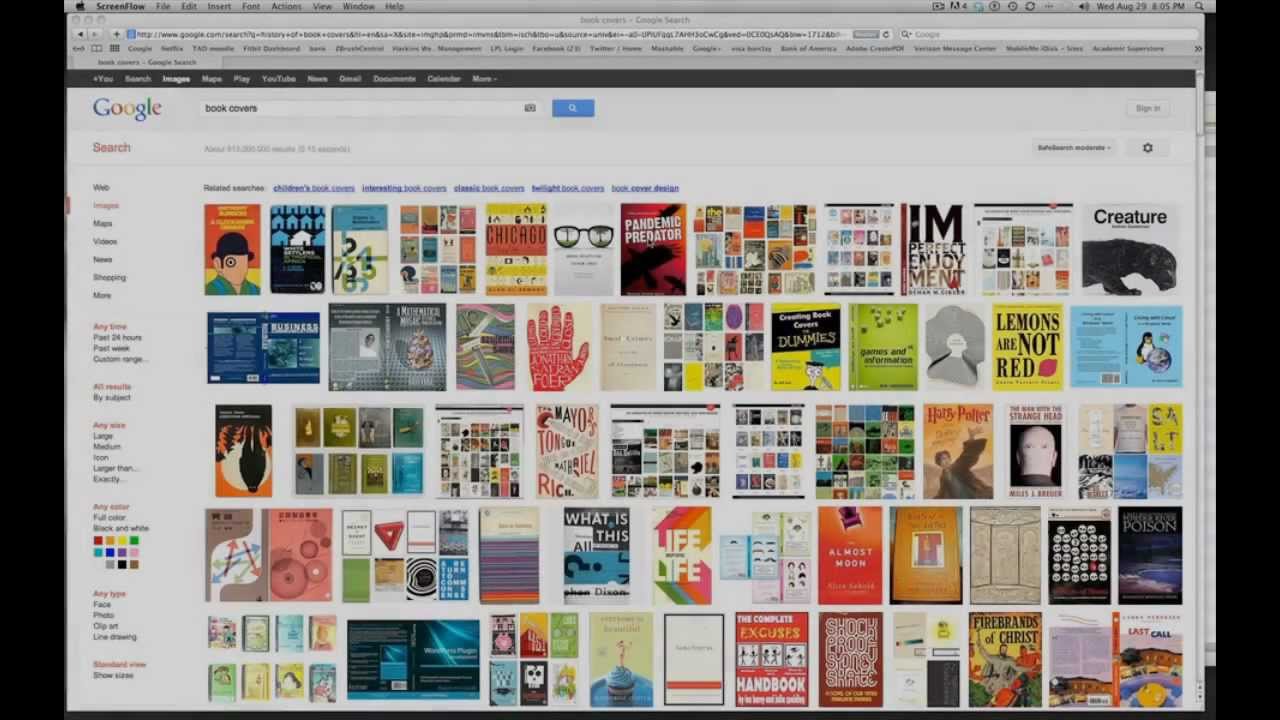Switch to Maps in black bar
This screenshot has height=720, width=1280.
point(212,79)
